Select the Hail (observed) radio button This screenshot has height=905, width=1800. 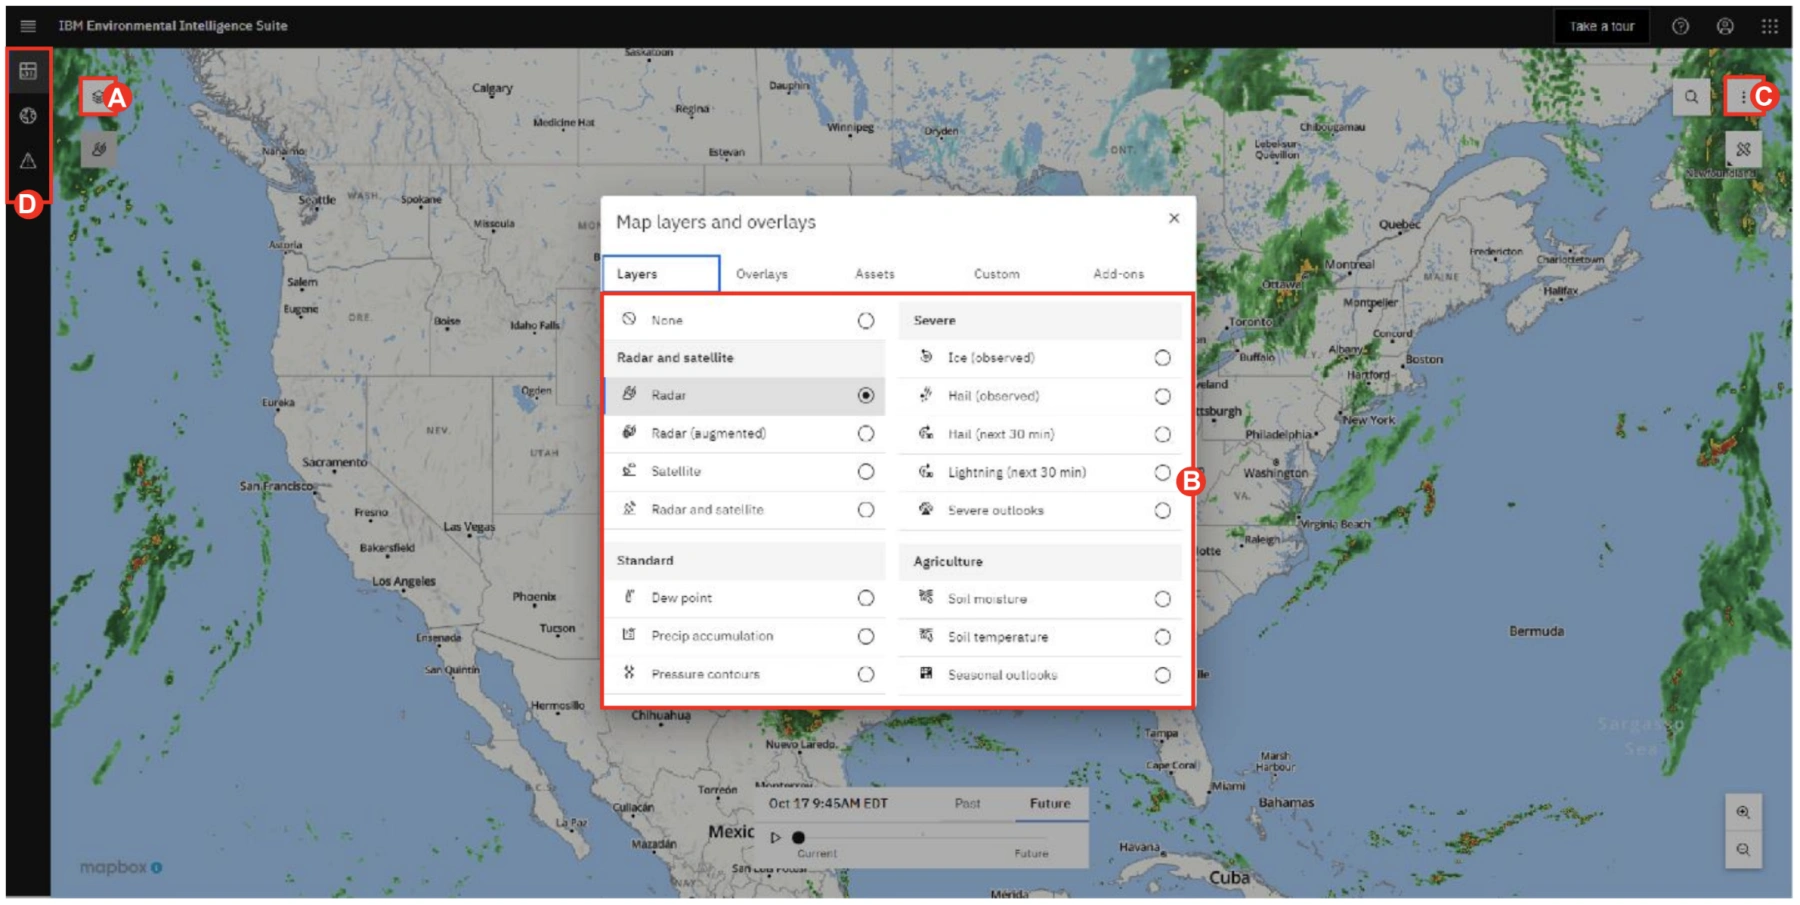pos(1162,397)
